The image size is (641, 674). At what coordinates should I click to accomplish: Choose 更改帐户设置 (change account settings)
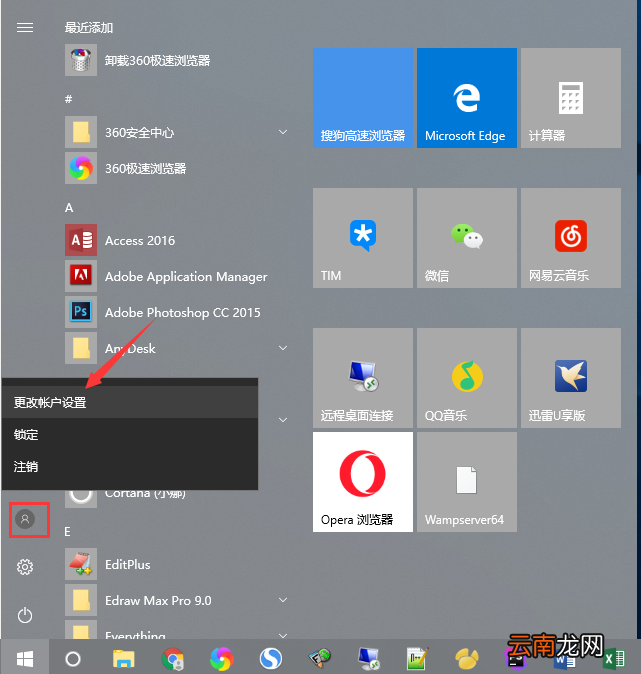point(130,402)
